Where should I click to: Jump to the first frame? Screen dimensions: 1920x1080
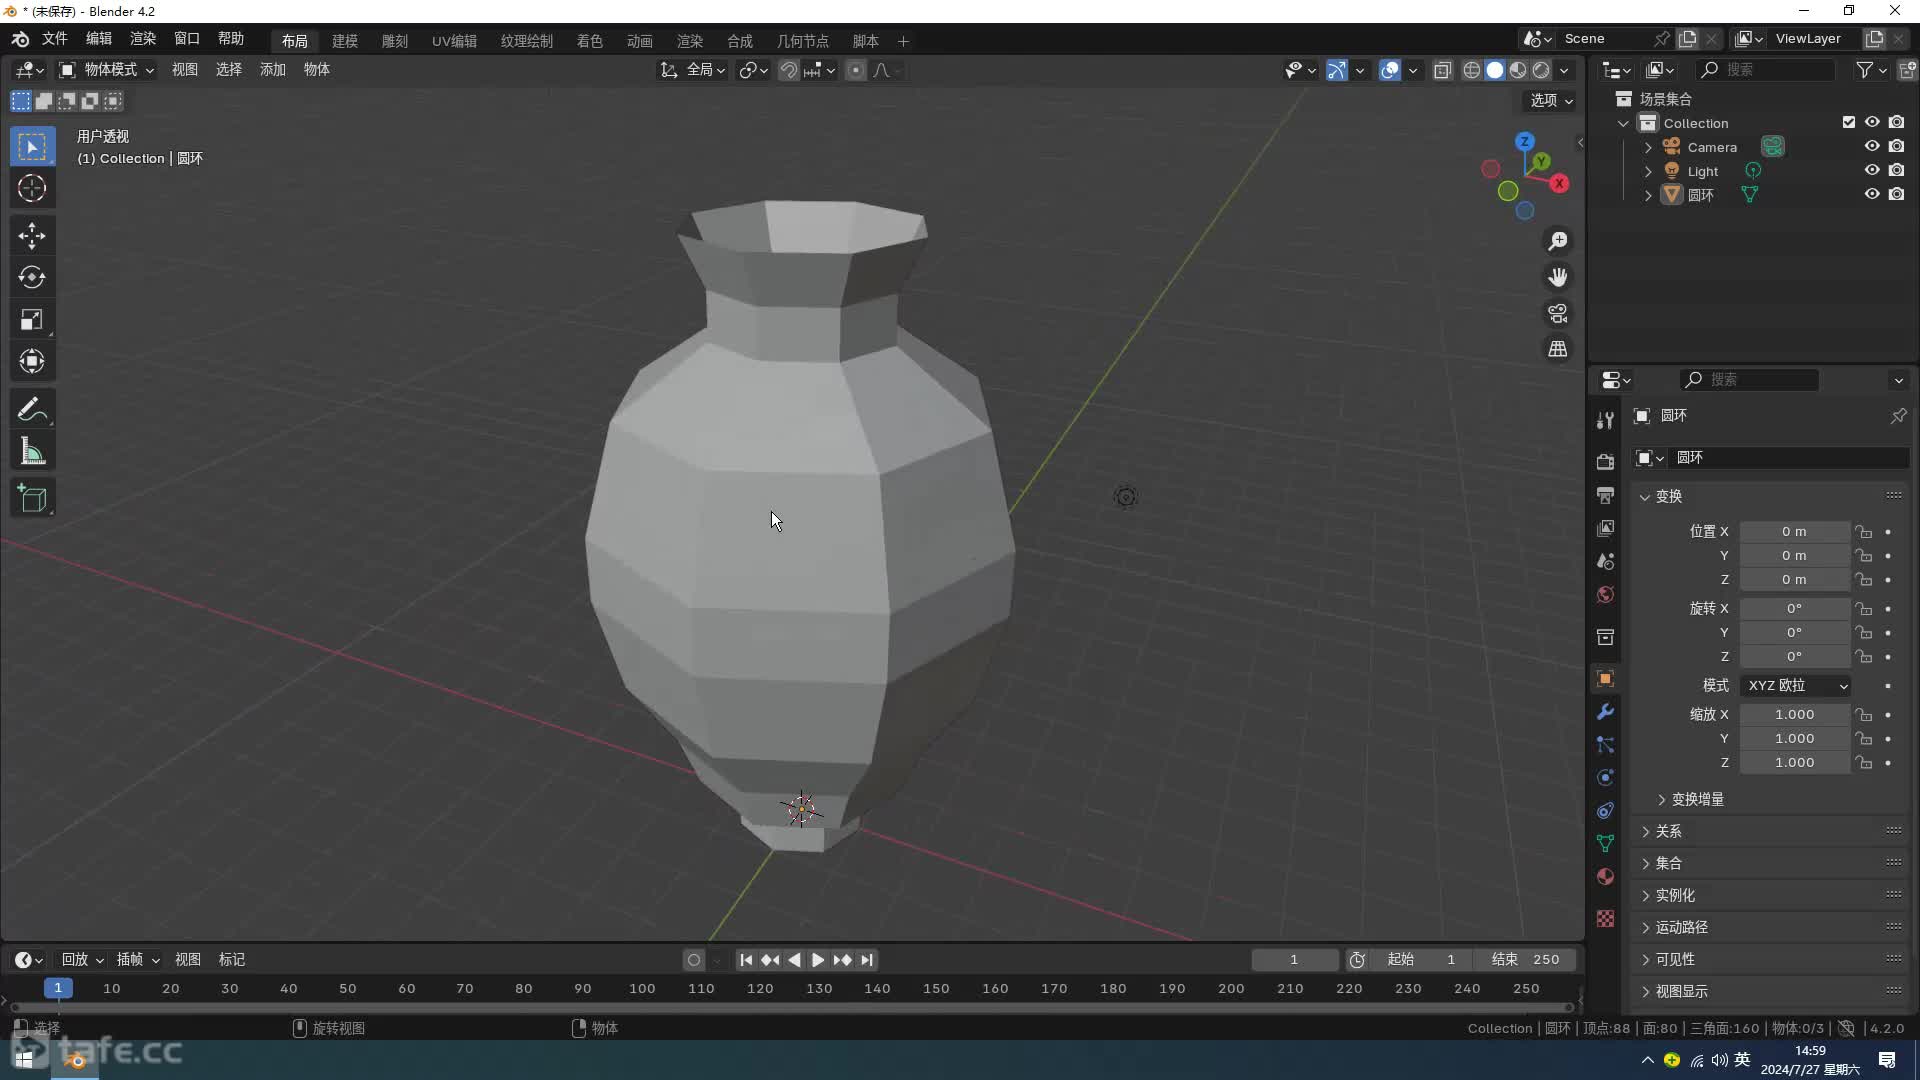point(746,960)
